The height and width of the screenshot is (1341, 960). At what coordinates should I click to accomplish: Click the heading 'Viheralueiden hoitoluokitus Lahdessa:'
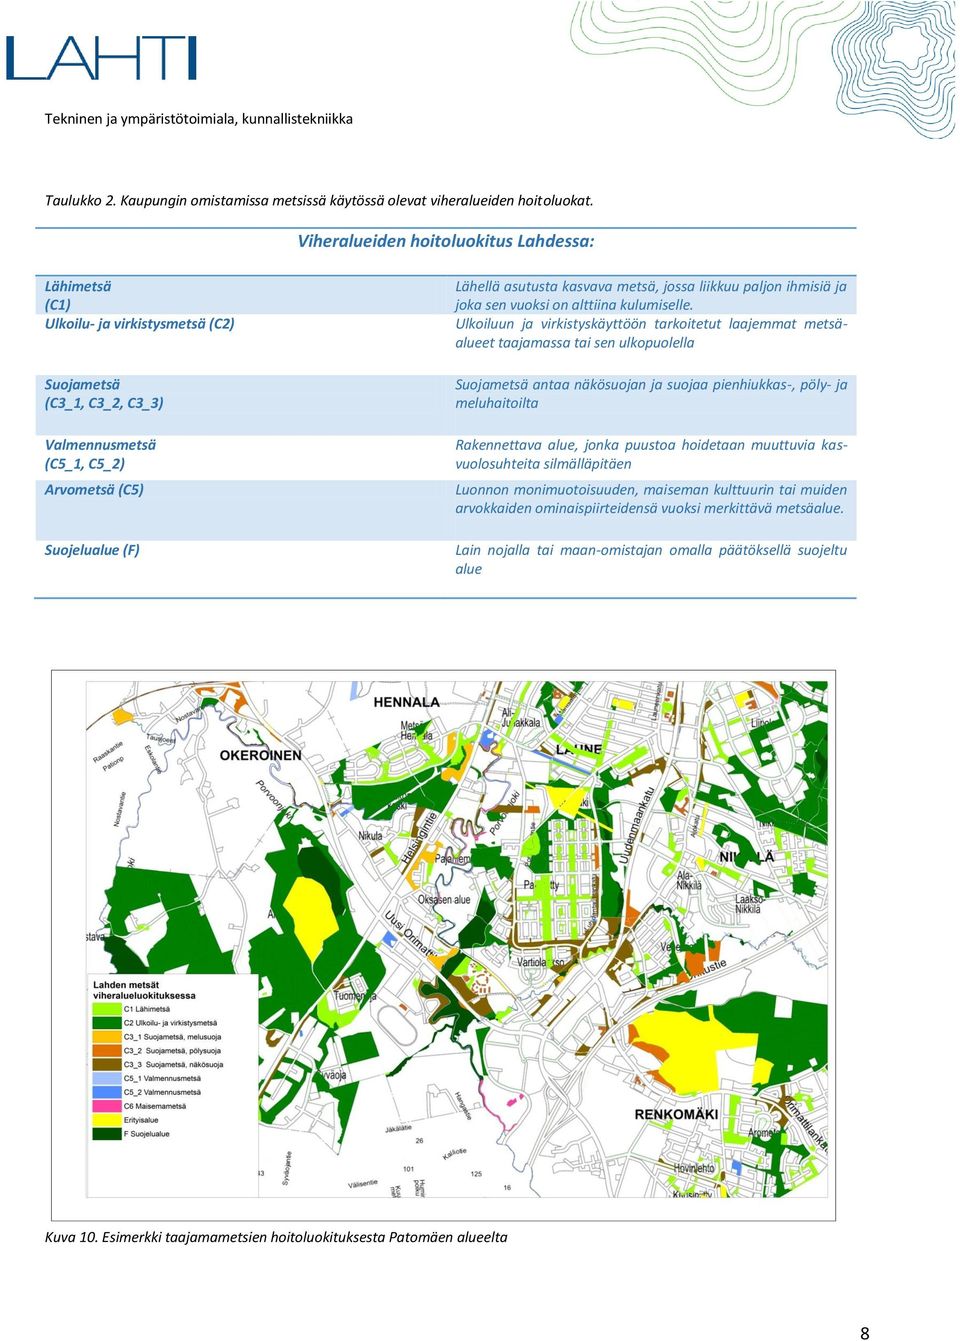tap(446, 241)
